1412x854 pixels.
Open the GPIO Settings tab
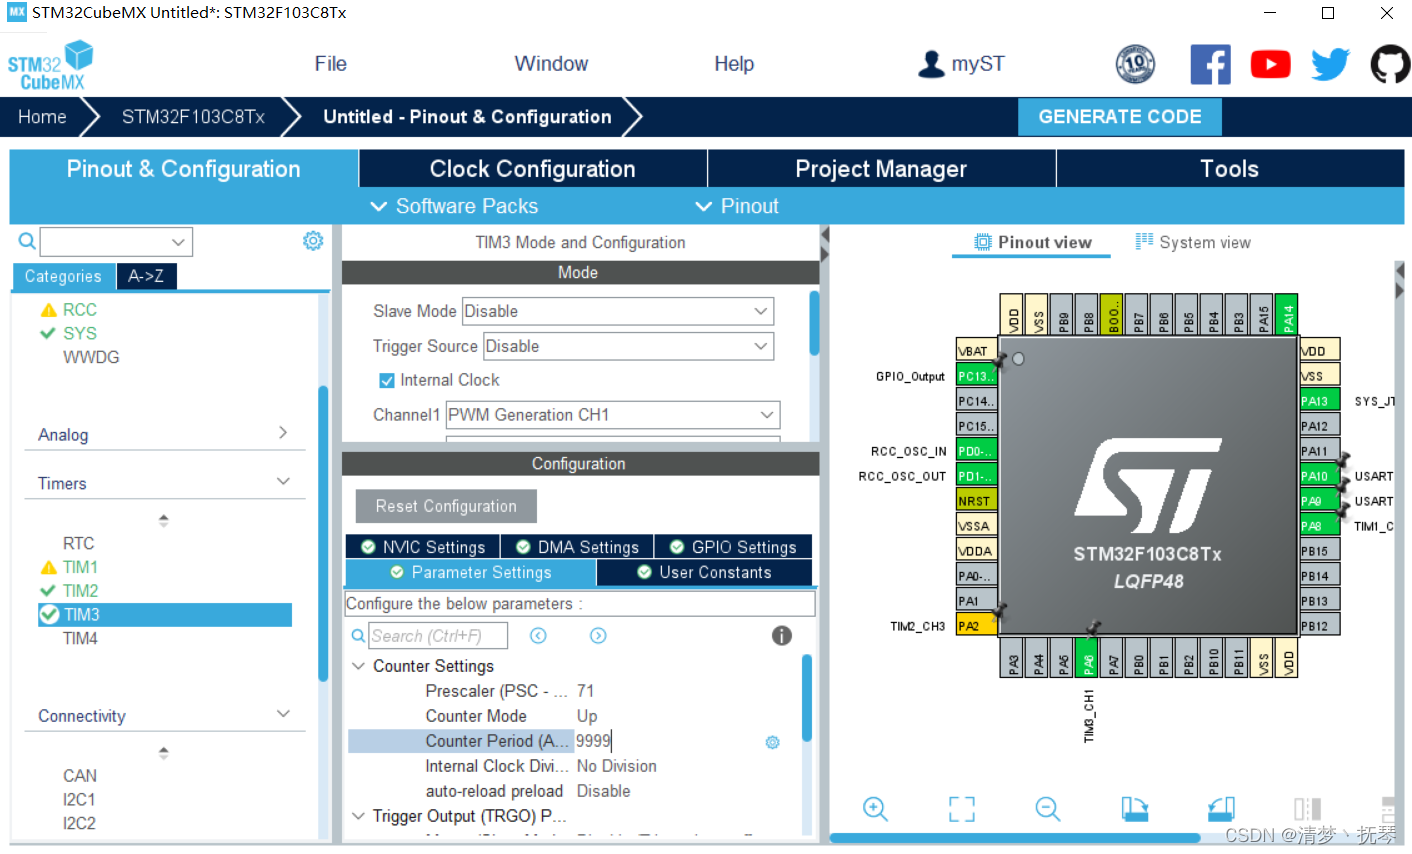(733, 547)
